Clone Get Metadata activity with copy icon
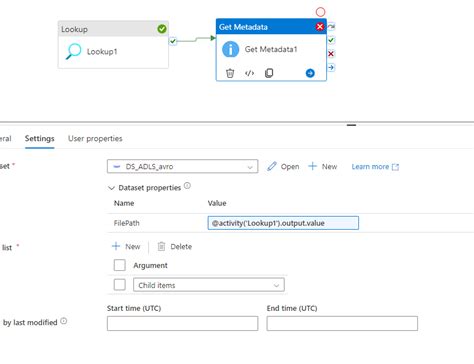The image size is (474, 364). tap(269, 73)
